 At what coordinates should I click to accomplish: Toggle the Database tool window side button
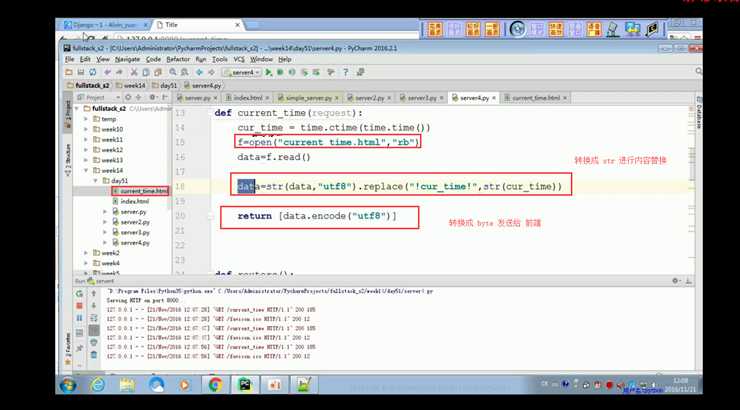pyautogui.click(x=698, y=112)
